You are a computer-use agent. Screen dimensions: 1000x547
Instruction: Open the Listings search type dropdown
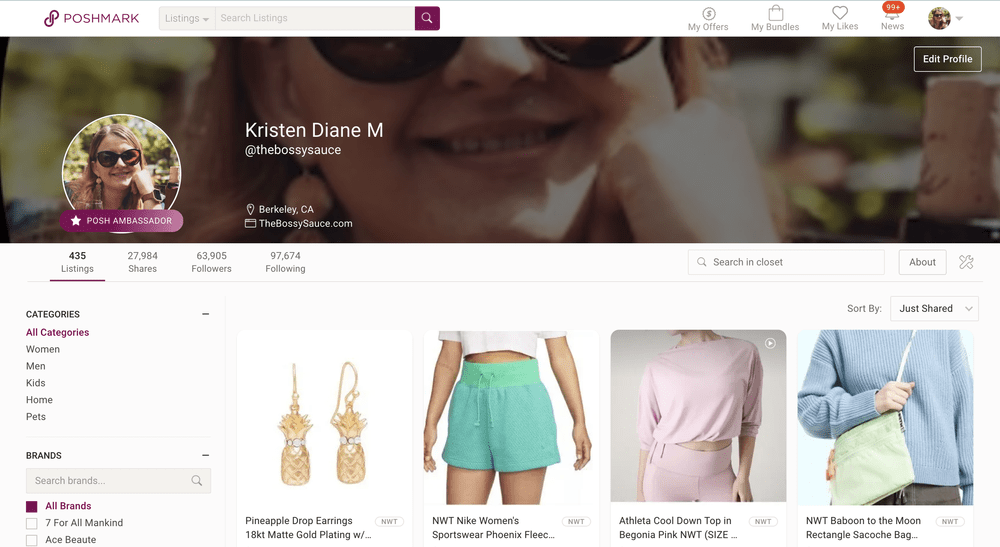point(187,18)
